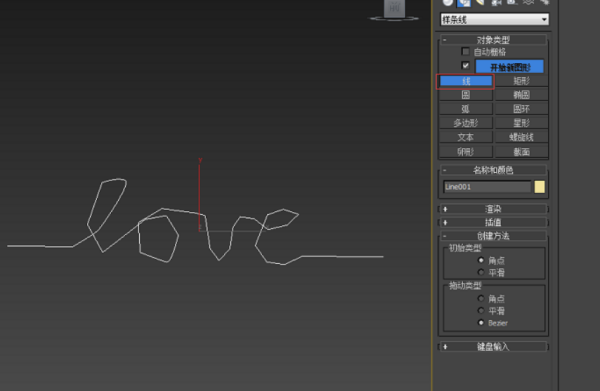The width and height of the screenshot is (600, 391).
Task: Collapse the 对象类型 rollout
Action: [x=493, y=40]
